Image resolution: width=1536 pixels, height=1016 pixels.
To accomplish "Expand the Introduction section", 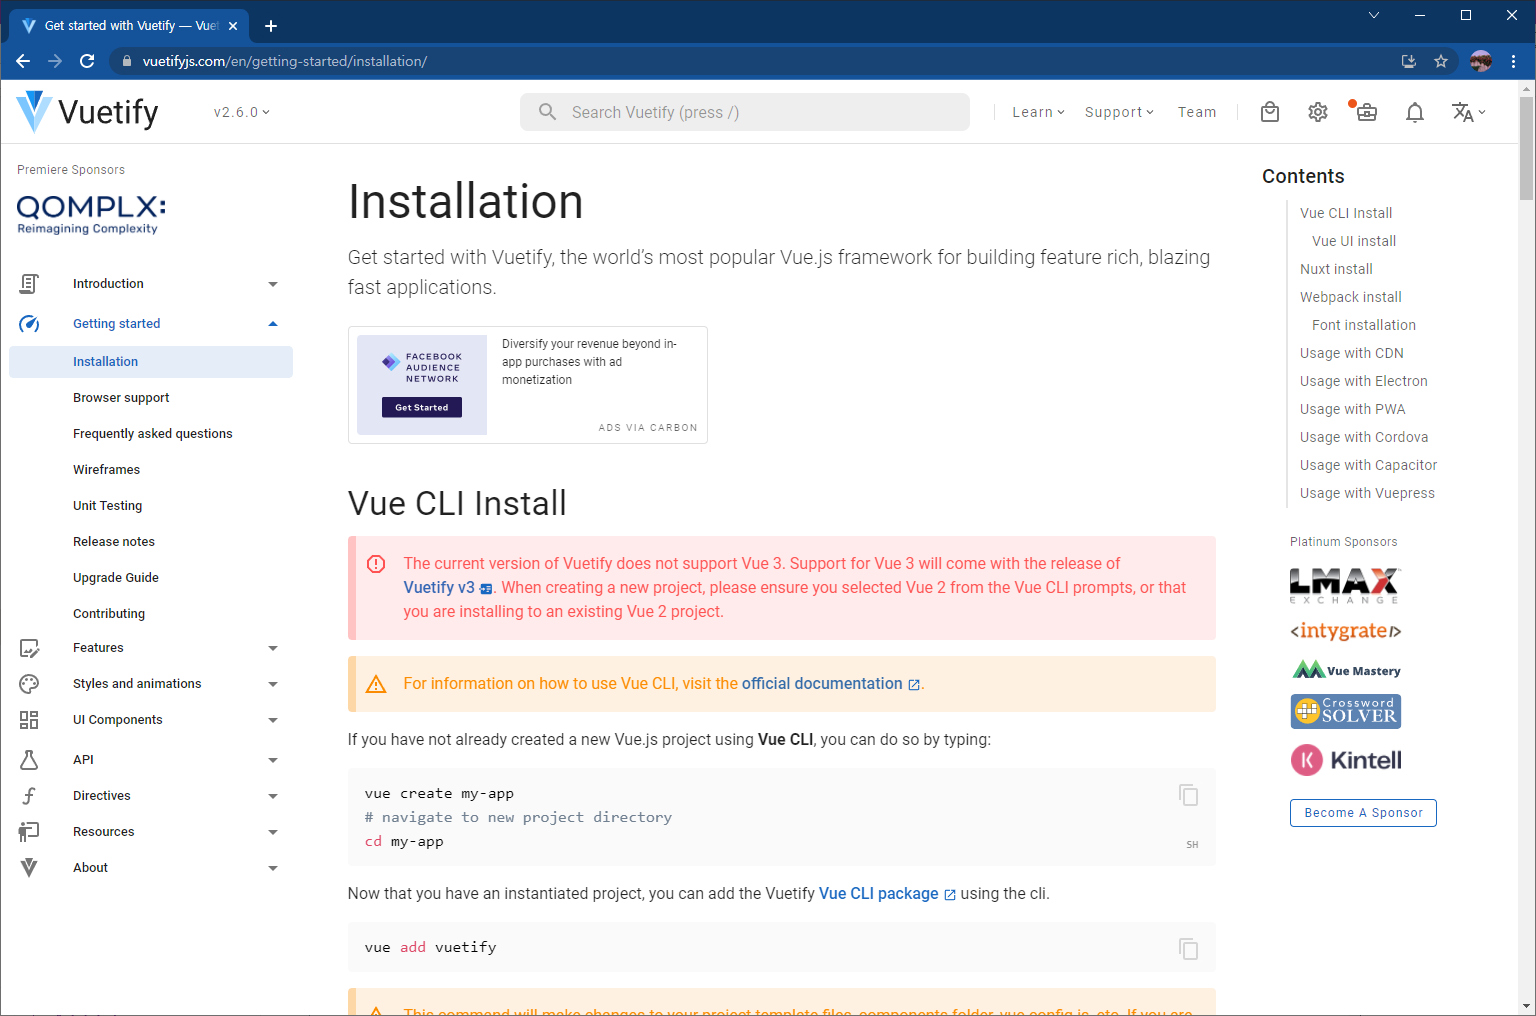I will pyautogui.click(x=273, y=284).
